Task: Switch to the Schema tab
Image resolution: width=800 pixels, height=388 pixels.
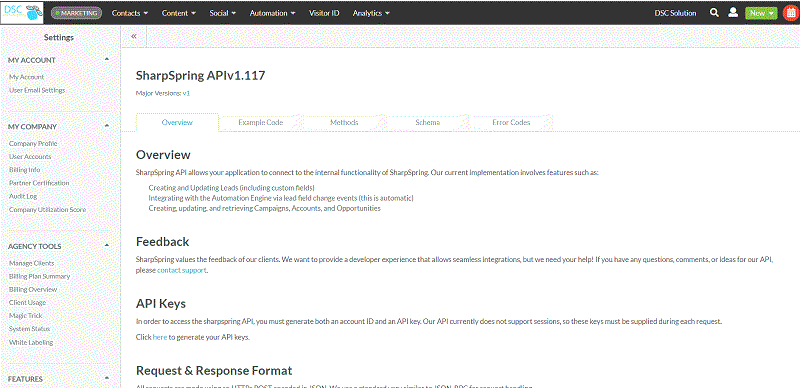Action: click(x=428, y=123)
